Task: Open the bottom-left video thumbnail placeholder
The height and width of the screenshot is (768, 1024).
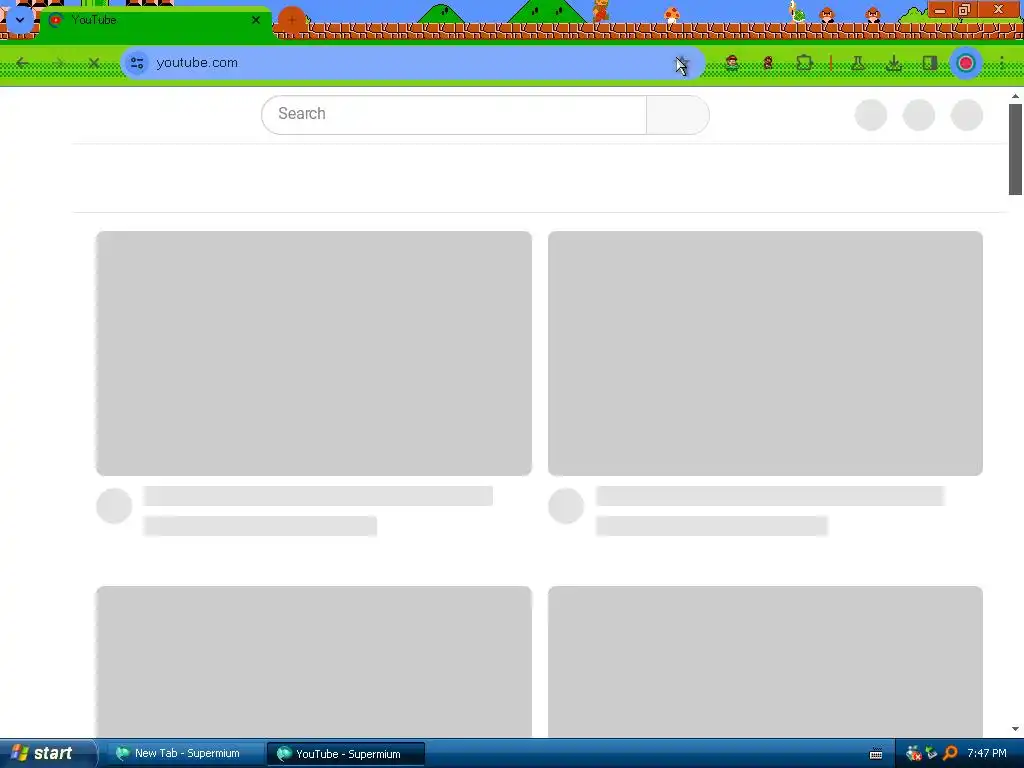Action: coord(313,662)
